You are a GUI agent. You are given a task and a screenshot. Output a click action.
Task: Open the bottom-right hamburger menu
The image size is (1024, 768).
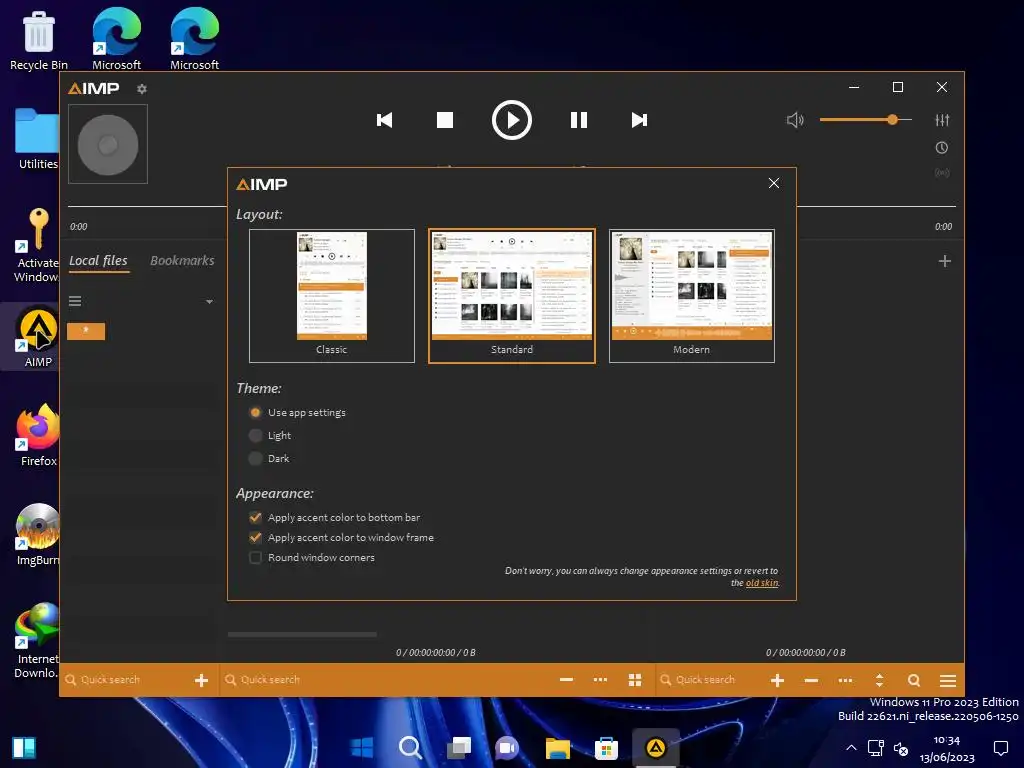(x=948, y=680)
